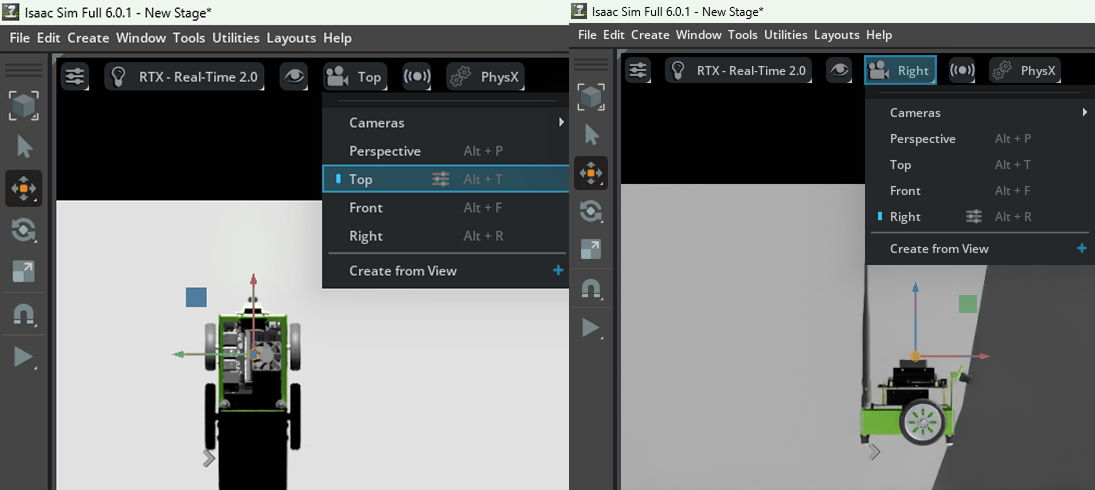Select Right camera in left dropdown
1095x490 pixels.
pyautogui.click(x=446, y=236)
